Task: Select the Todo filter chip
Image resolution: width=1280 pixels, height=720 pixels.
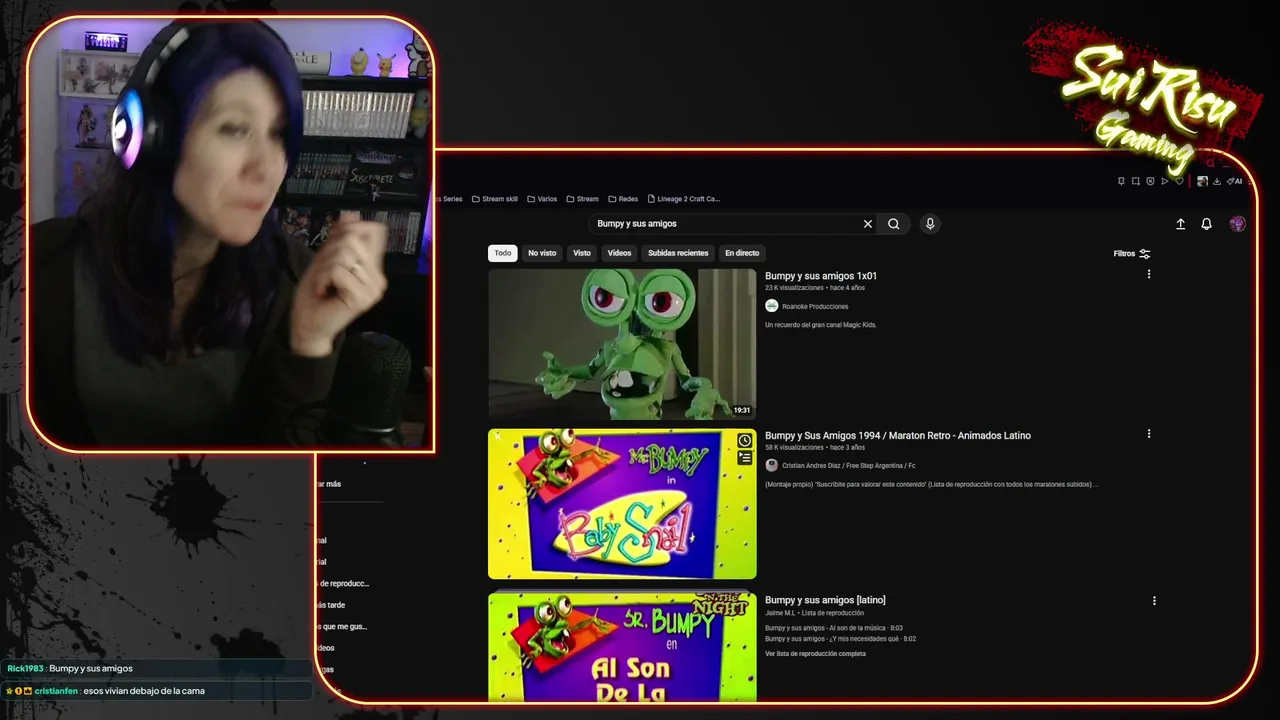Action: [502, 253]
